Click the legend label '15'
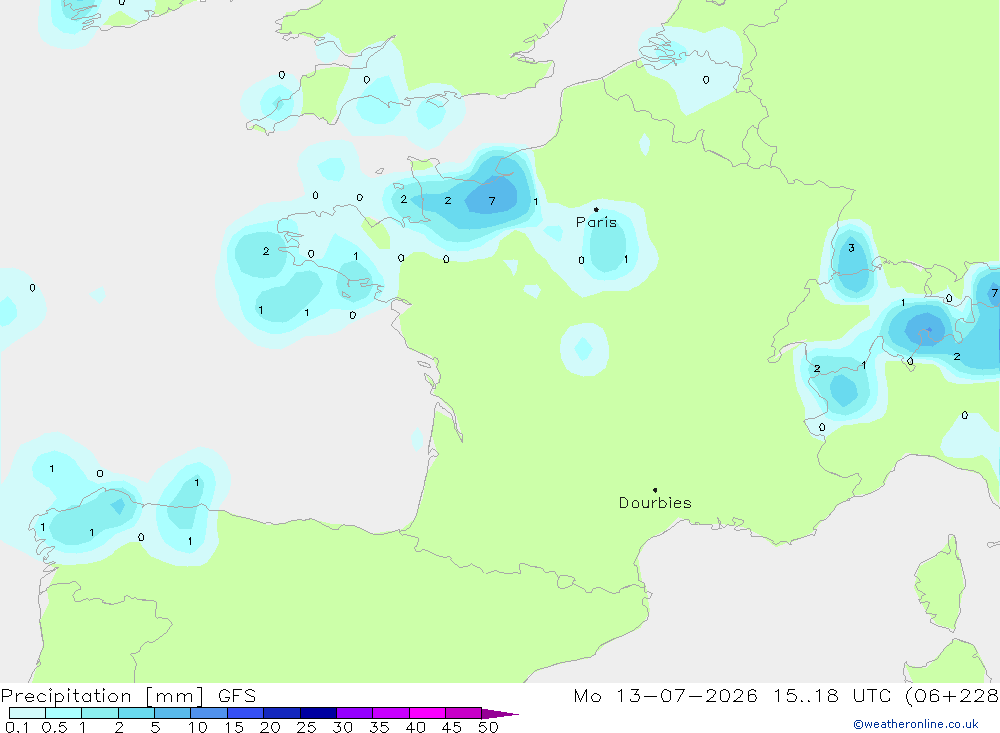This screenshot has width=1000, height=733. 234,727
